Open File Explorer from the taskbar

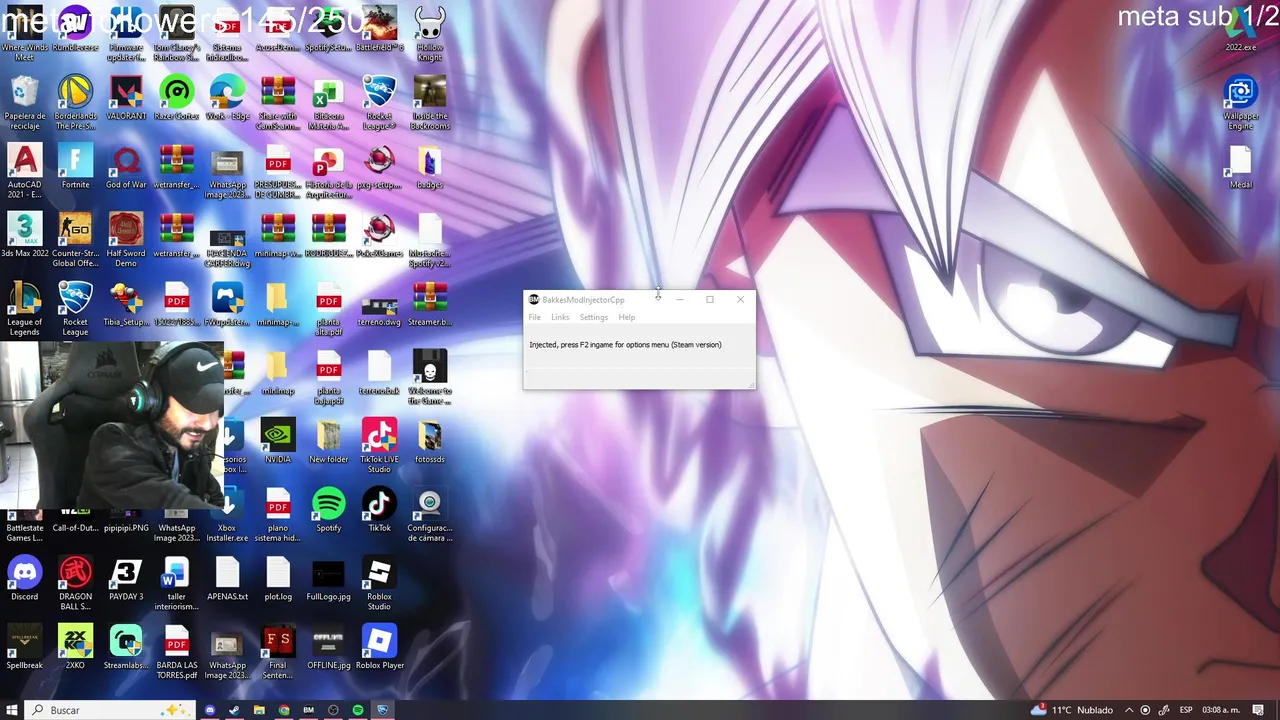click(259, 710)
